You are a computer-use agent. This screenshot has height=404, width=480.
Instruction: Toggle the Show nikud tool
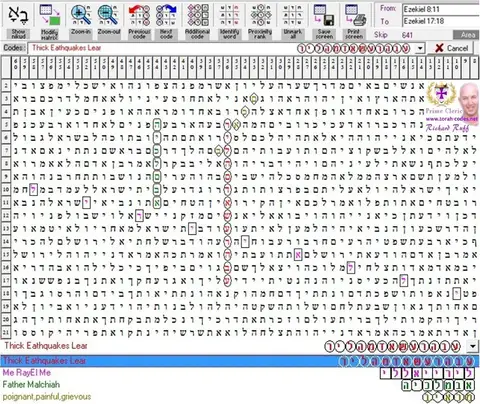[x=18, y=20]
